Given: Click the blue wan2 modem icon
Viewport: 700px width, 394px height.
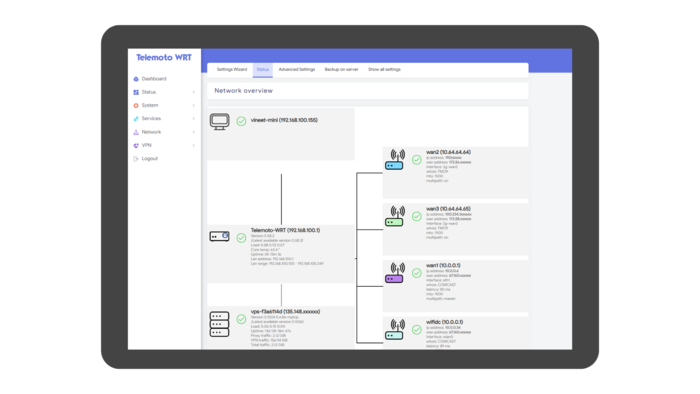Looking at the screenshot, I should [395, 160].
